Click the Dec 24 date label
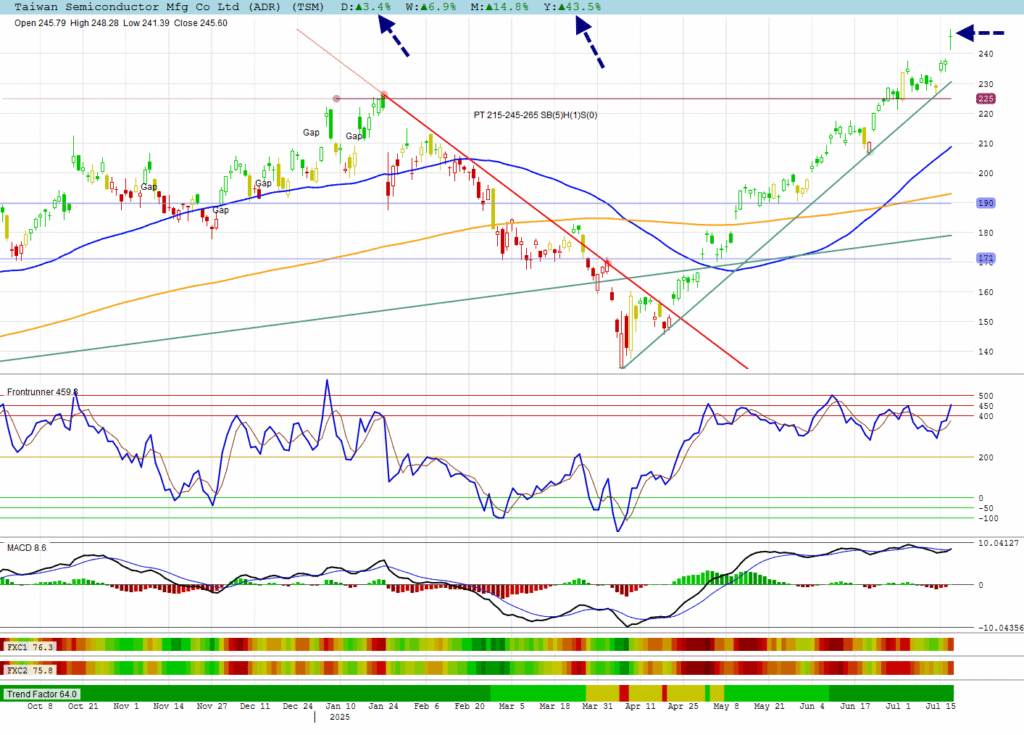Image resolution: width=1024 pixels, height=735 pixels. [x=298, y=706]
